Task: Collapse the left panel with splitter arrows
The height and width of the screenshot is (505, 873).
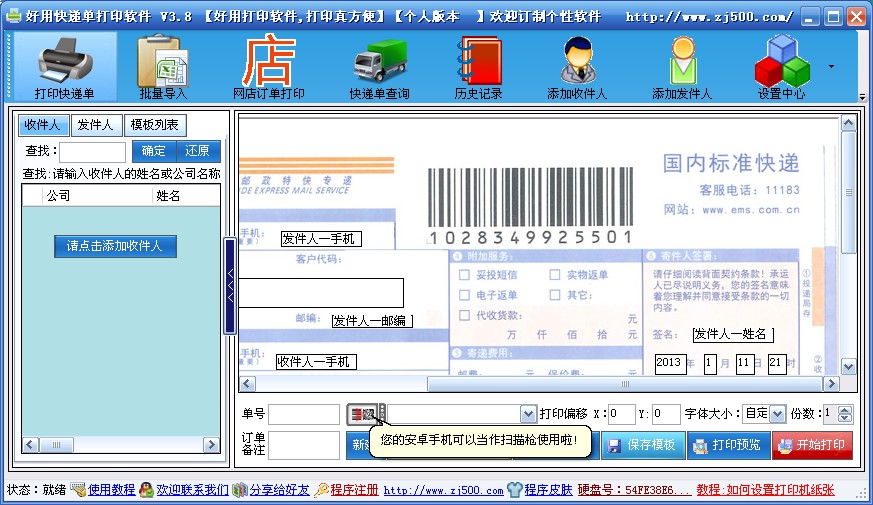Action: point(230,286)
